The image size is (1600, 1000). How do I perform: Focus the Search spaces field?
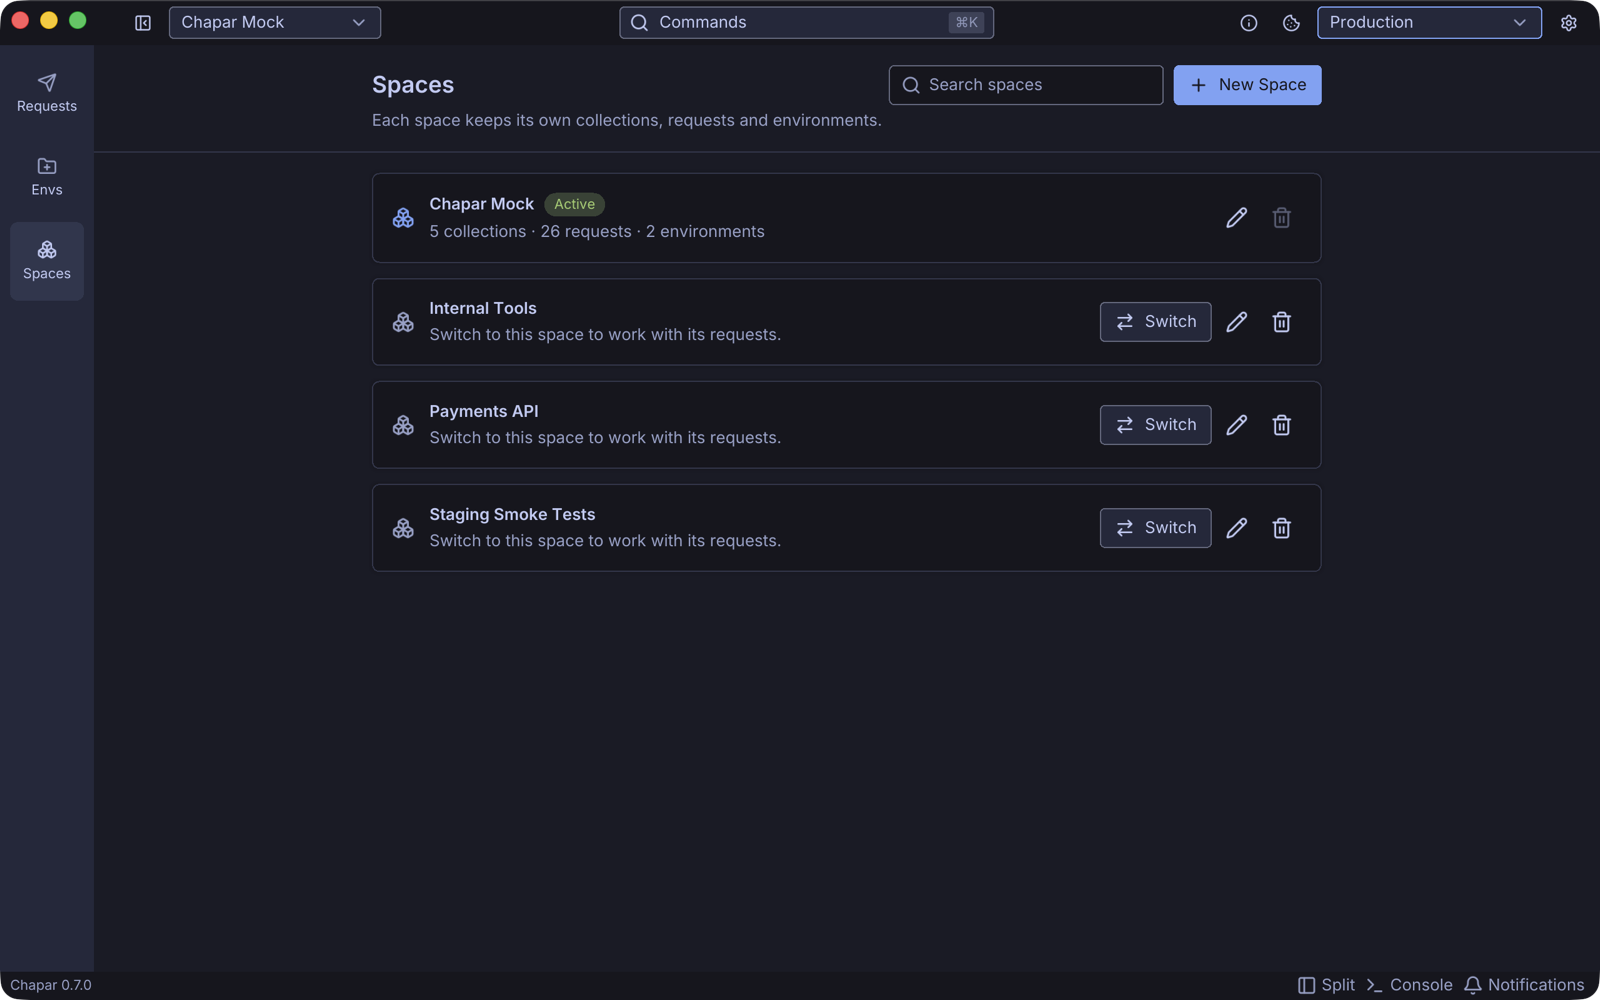click(1026, 85)
